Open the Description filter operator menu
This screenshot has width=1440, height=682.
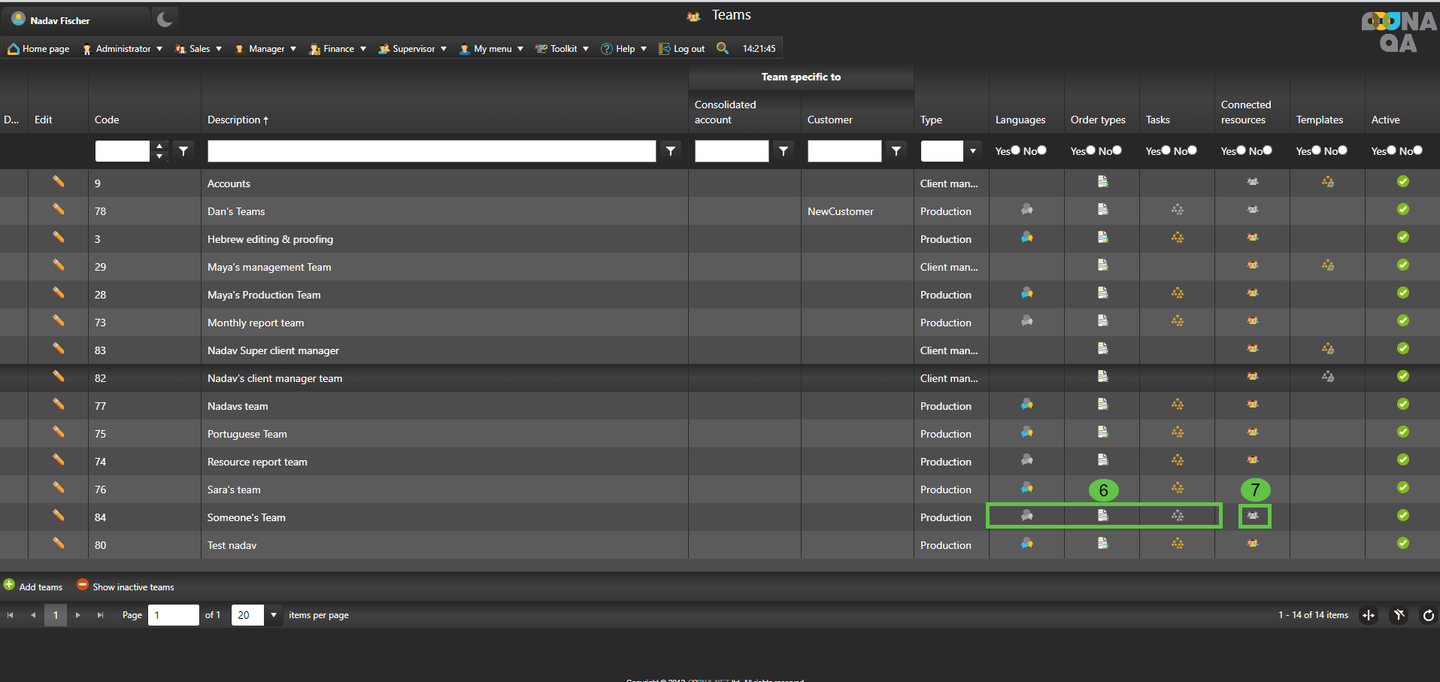671,151
